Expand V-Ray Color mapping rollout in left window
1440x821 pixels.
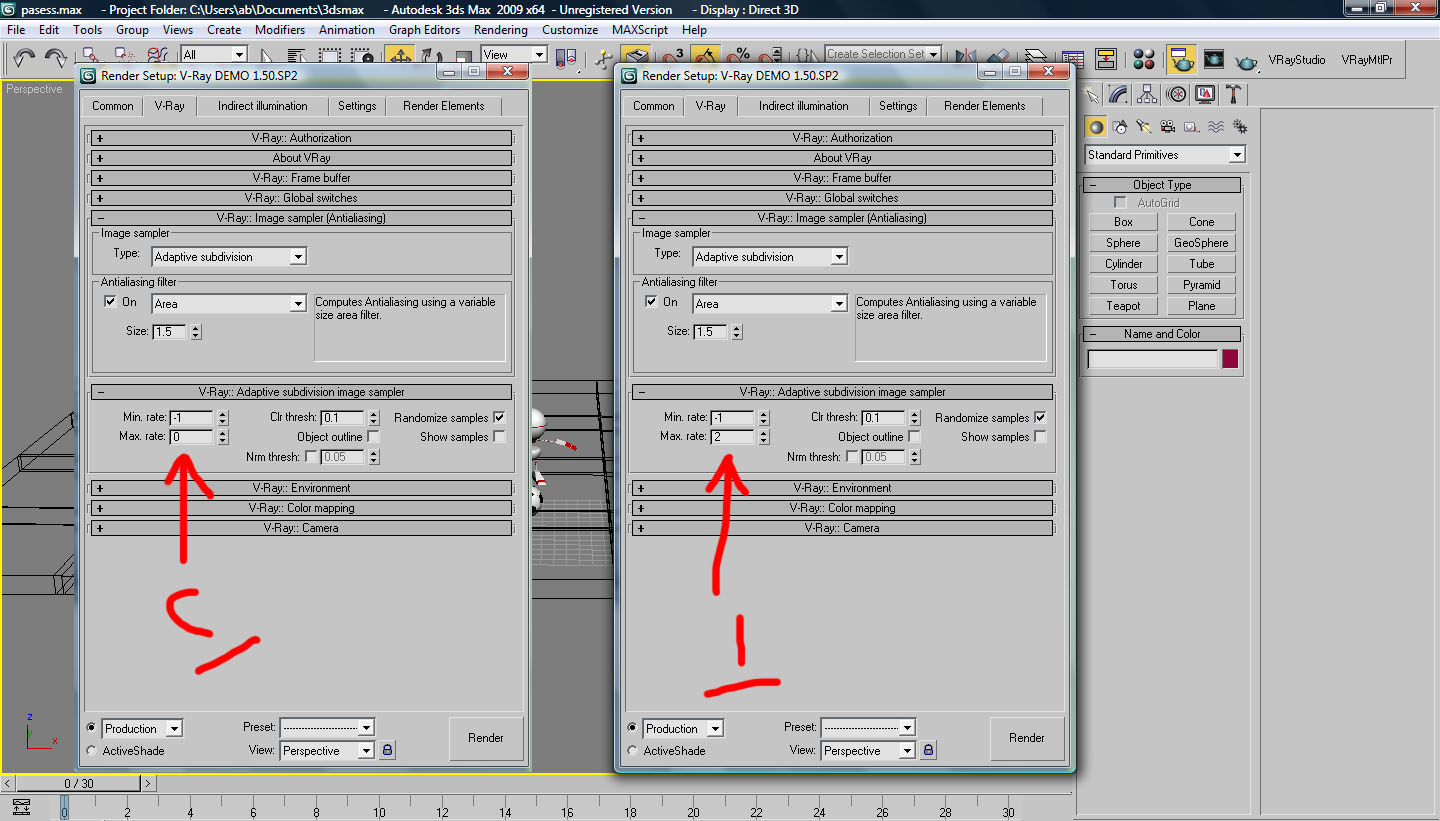point(301,508)
